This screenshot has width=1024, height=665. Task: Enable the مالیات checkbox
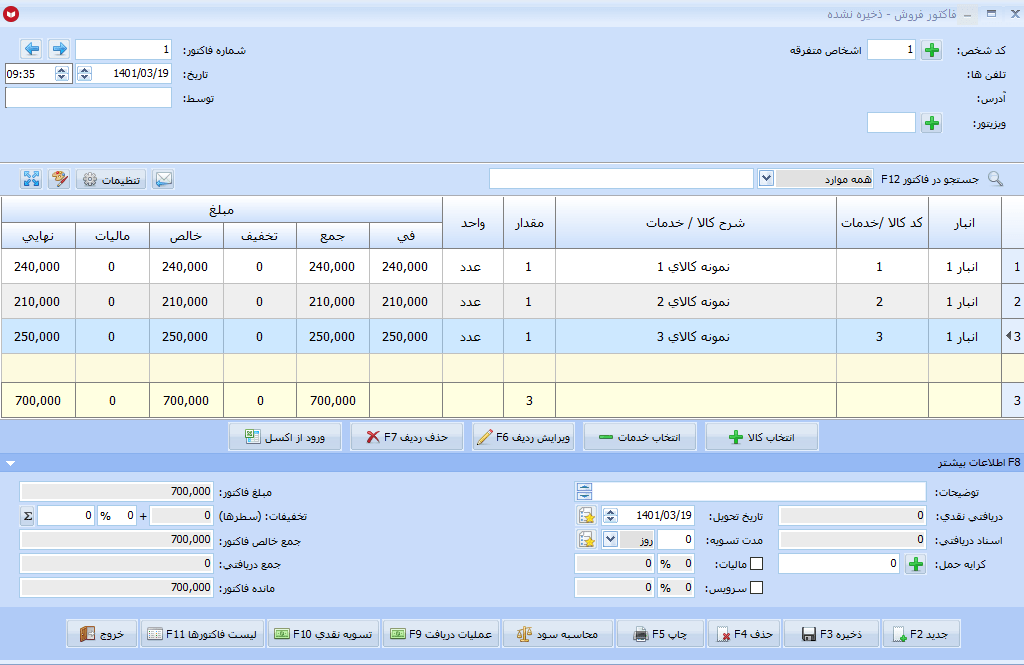(756, 564)
